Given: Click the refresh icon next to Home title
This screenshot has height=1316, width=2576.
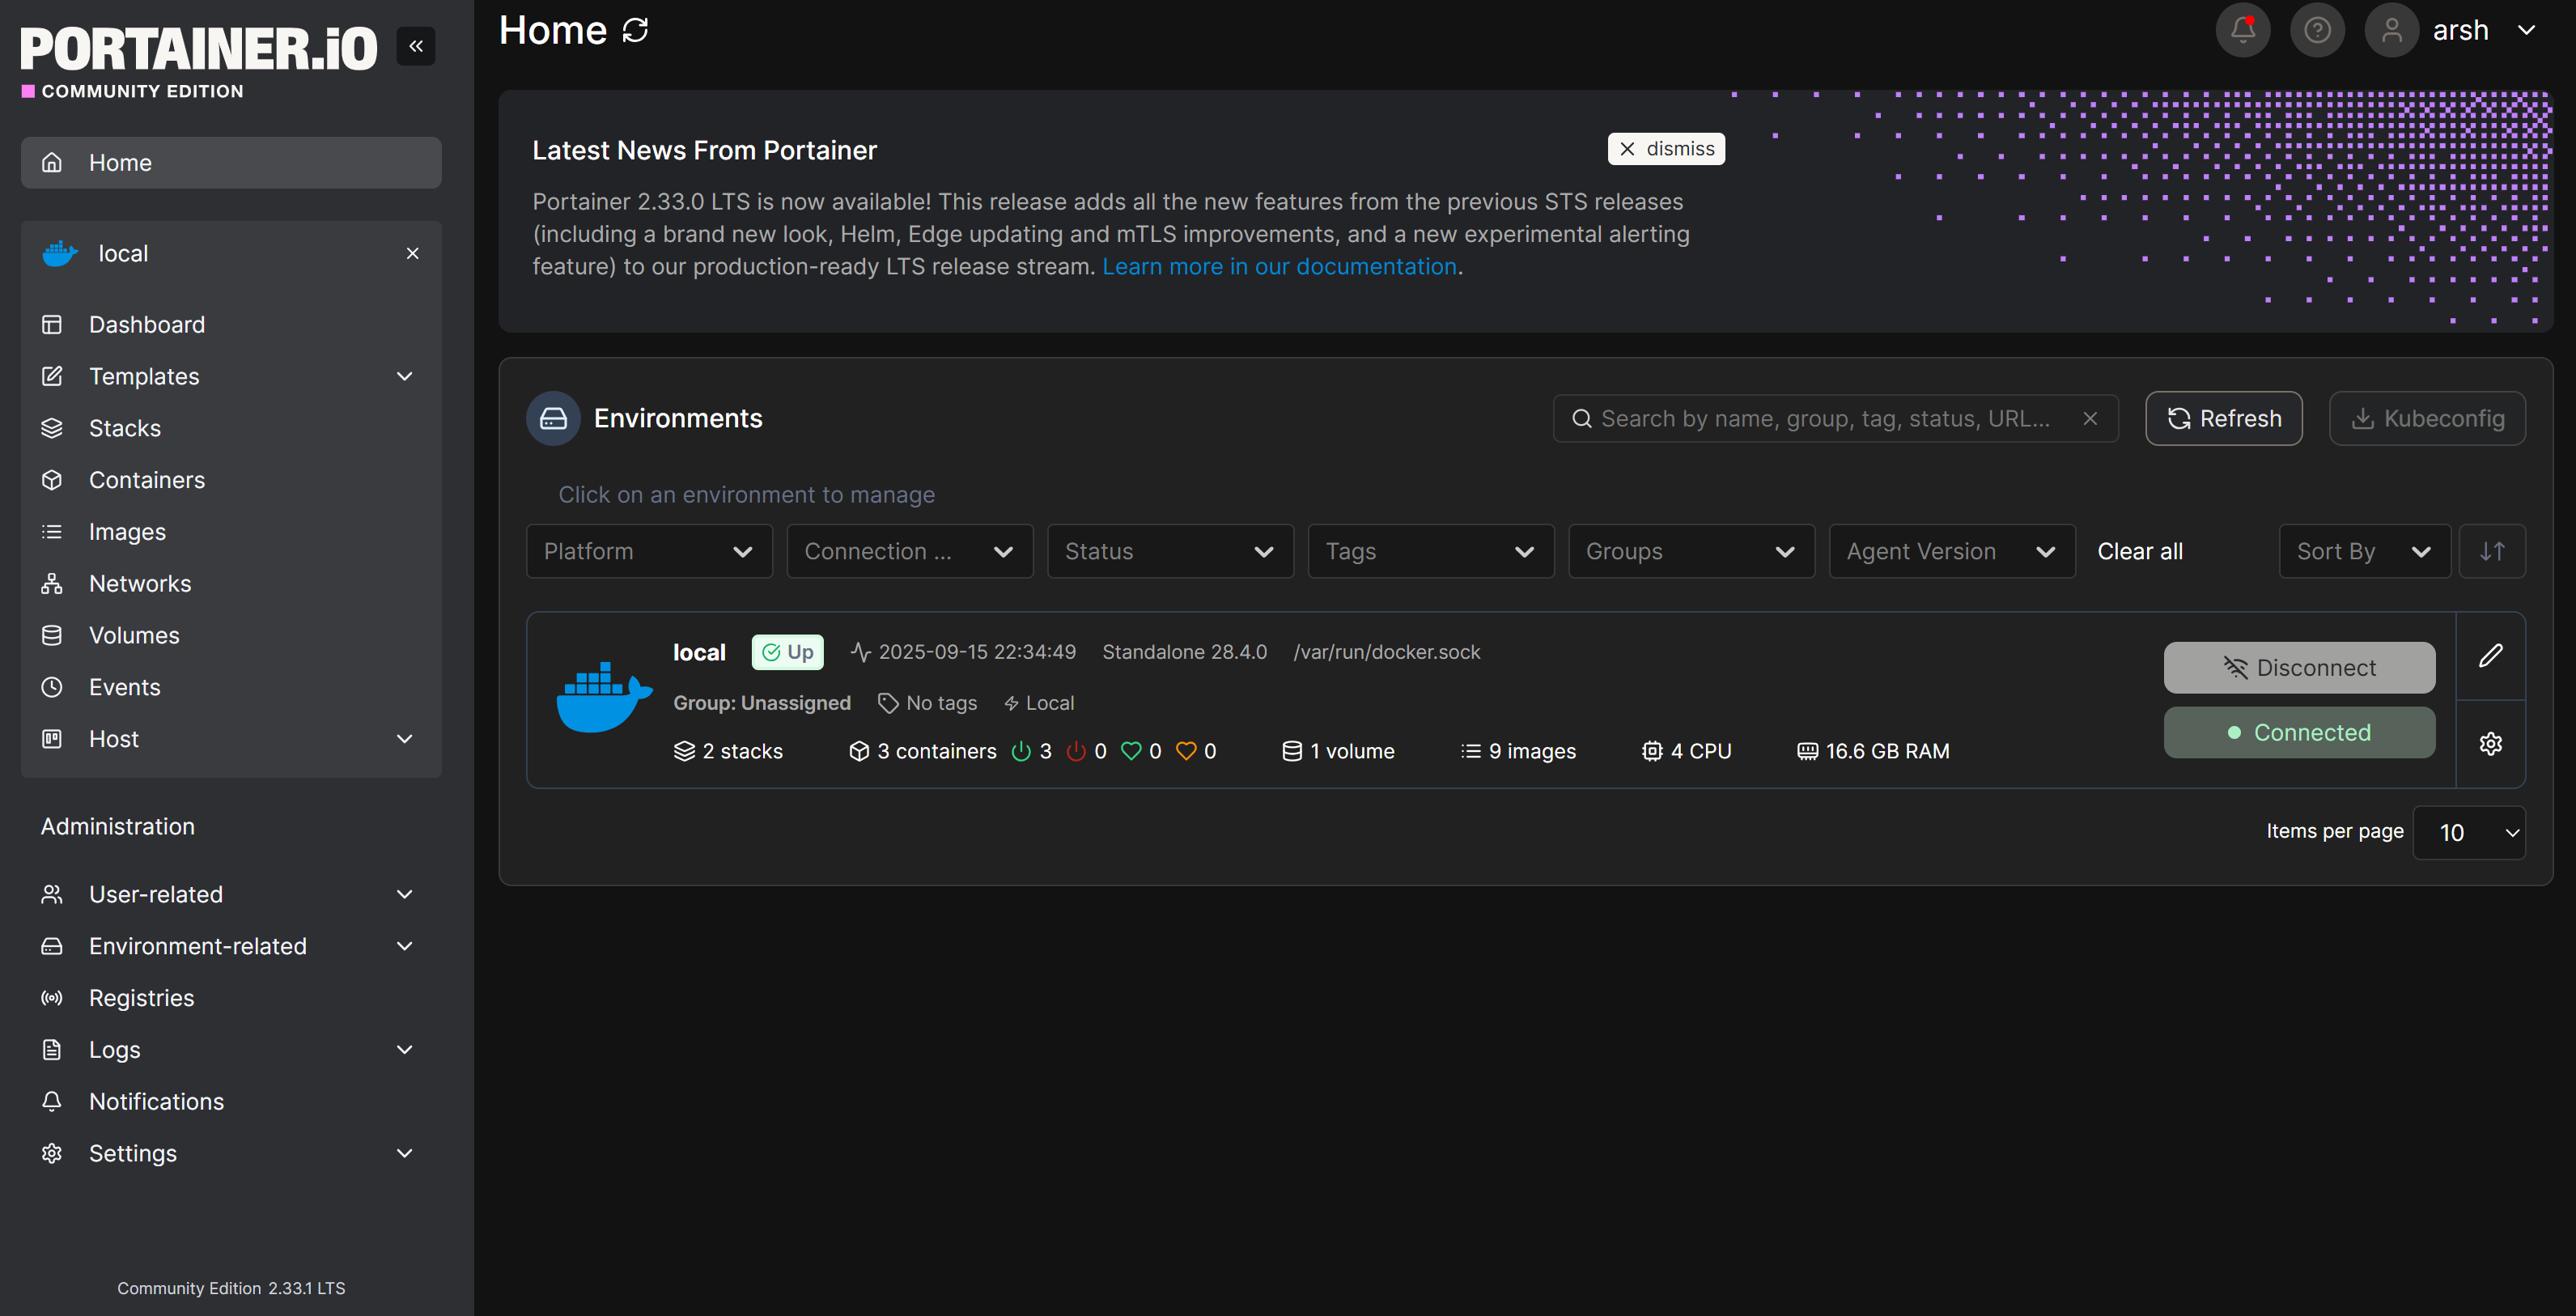Looking at the screenshot, I should tap(636, 31).
